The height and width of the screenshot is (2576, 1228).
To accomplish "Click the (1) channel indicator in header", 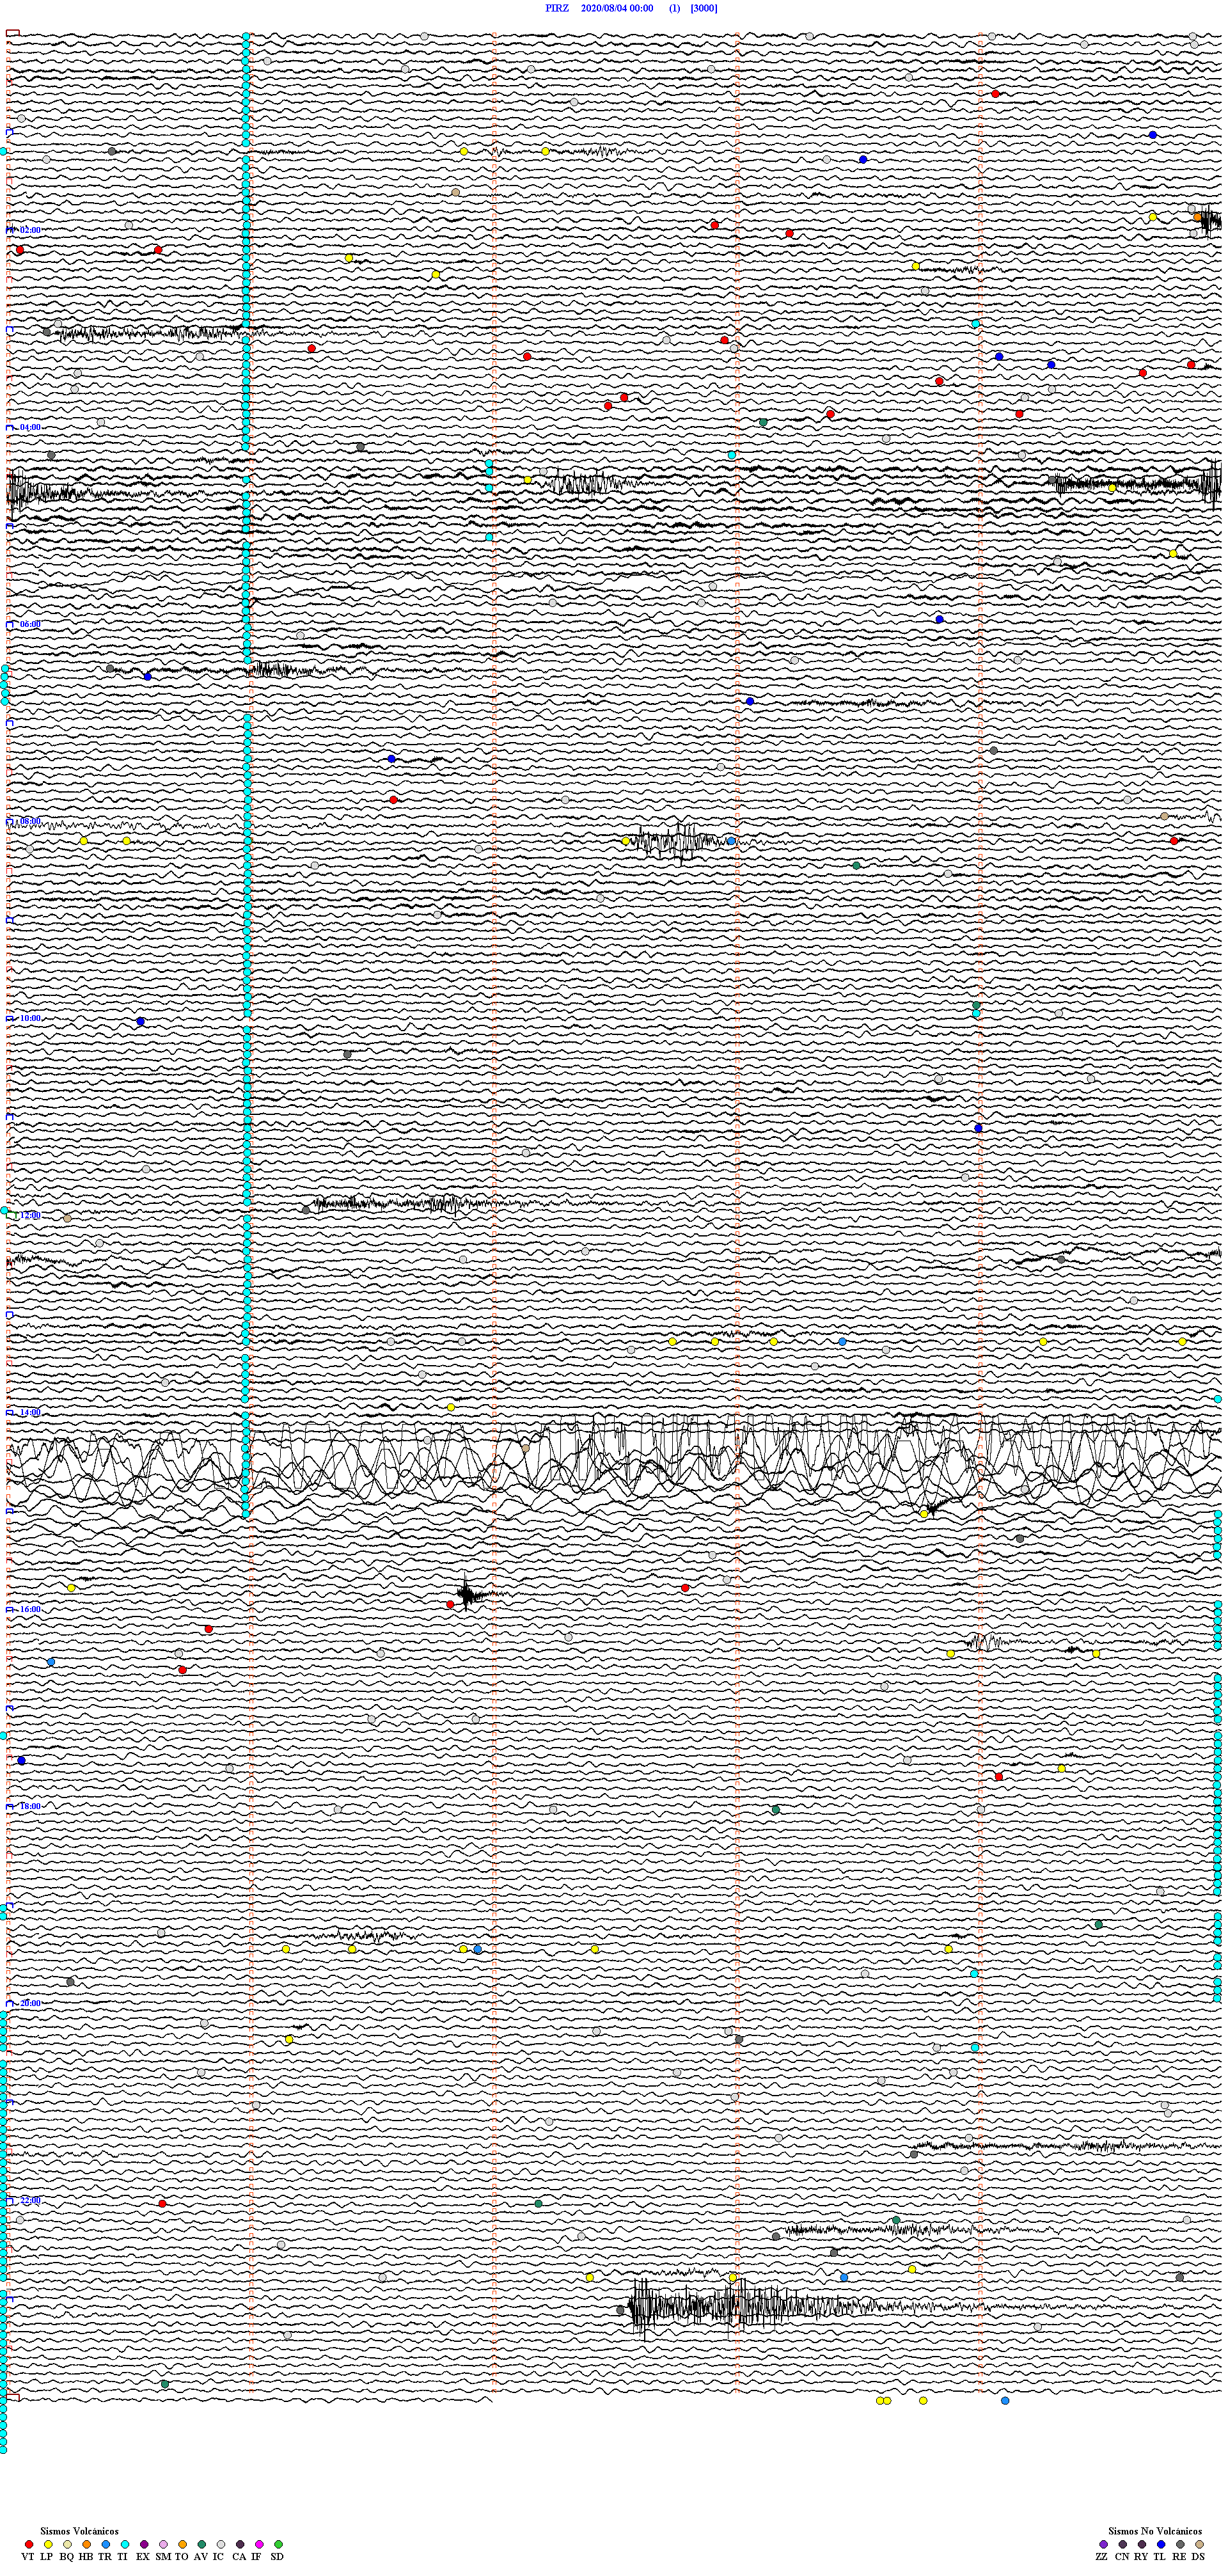I will 675,8.
